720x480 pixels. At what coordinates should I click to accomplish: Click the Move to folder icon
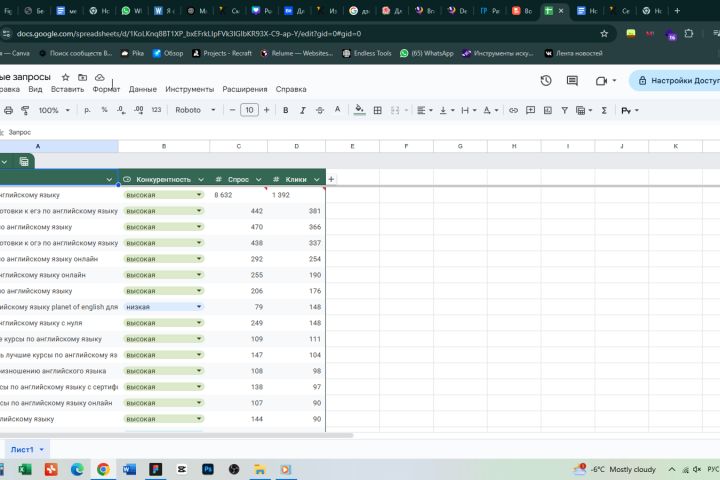(x=83, y=77)
